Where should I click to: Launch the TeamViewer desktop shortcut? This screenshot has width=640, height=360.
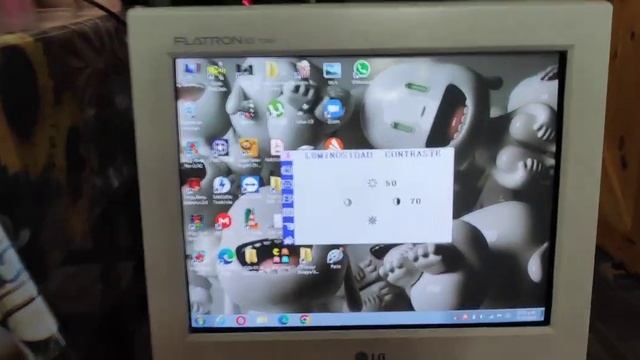tap(250, 184)
